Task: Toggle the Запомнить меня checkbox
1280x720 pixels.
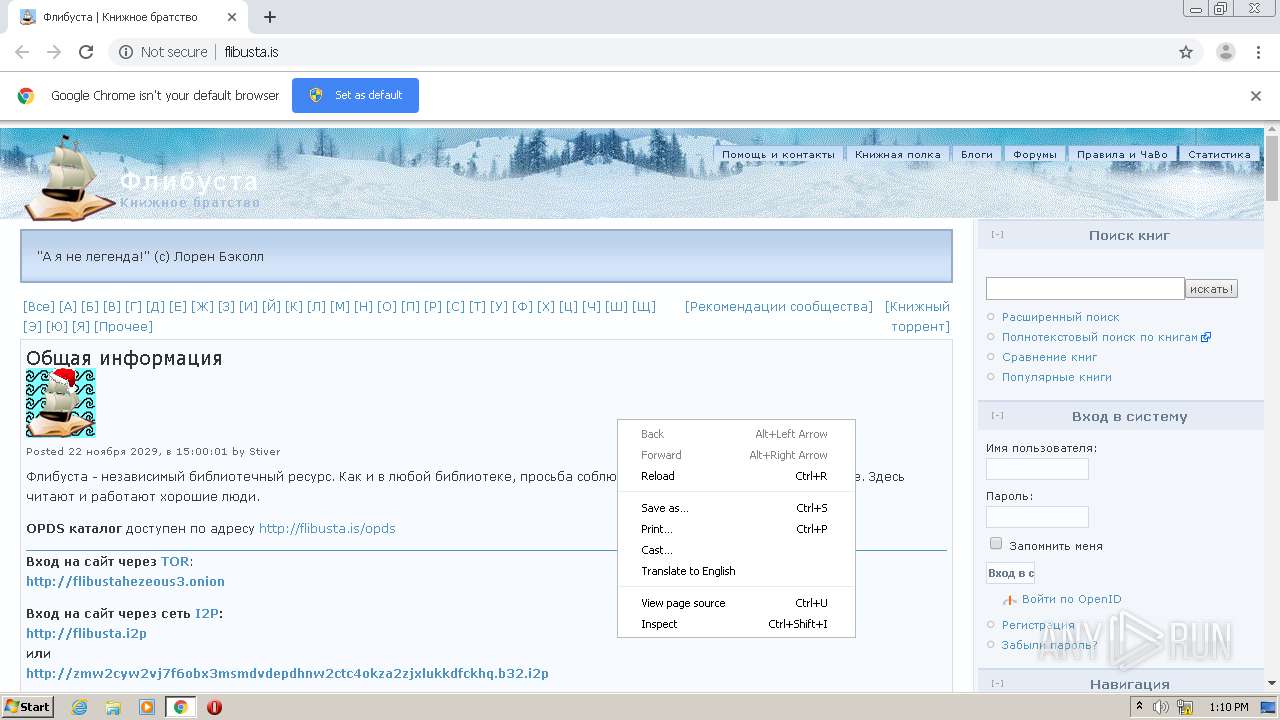Action: click(996, 544)
